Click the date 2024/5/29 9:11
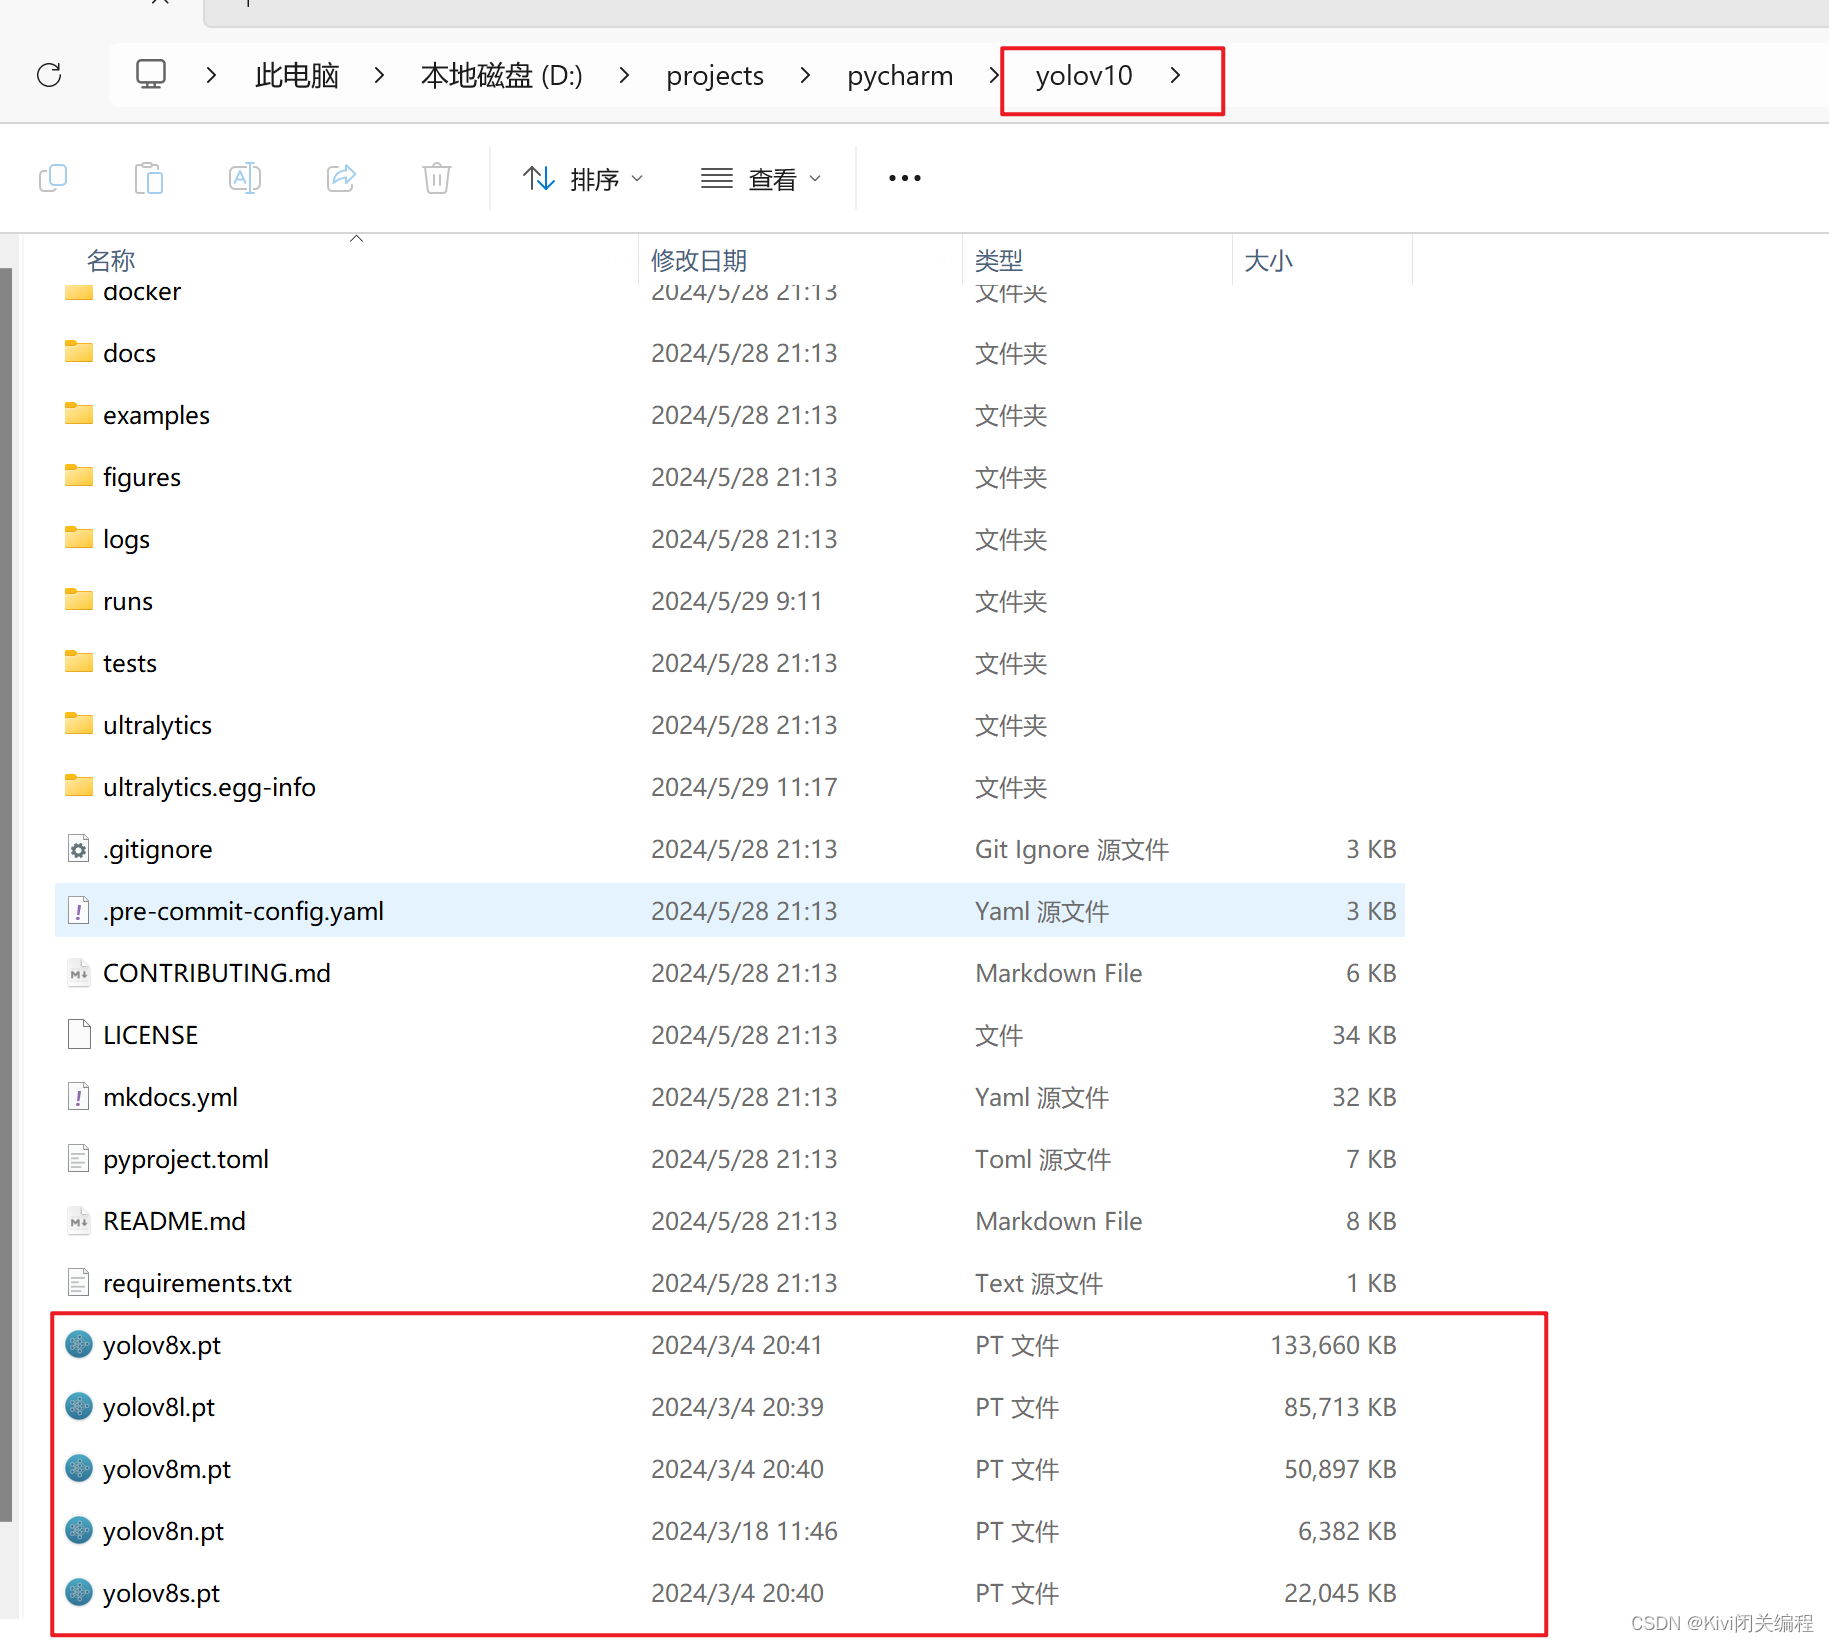Image resolution: width=1829 pixels, height=1642 pixels. coord(736,602)
